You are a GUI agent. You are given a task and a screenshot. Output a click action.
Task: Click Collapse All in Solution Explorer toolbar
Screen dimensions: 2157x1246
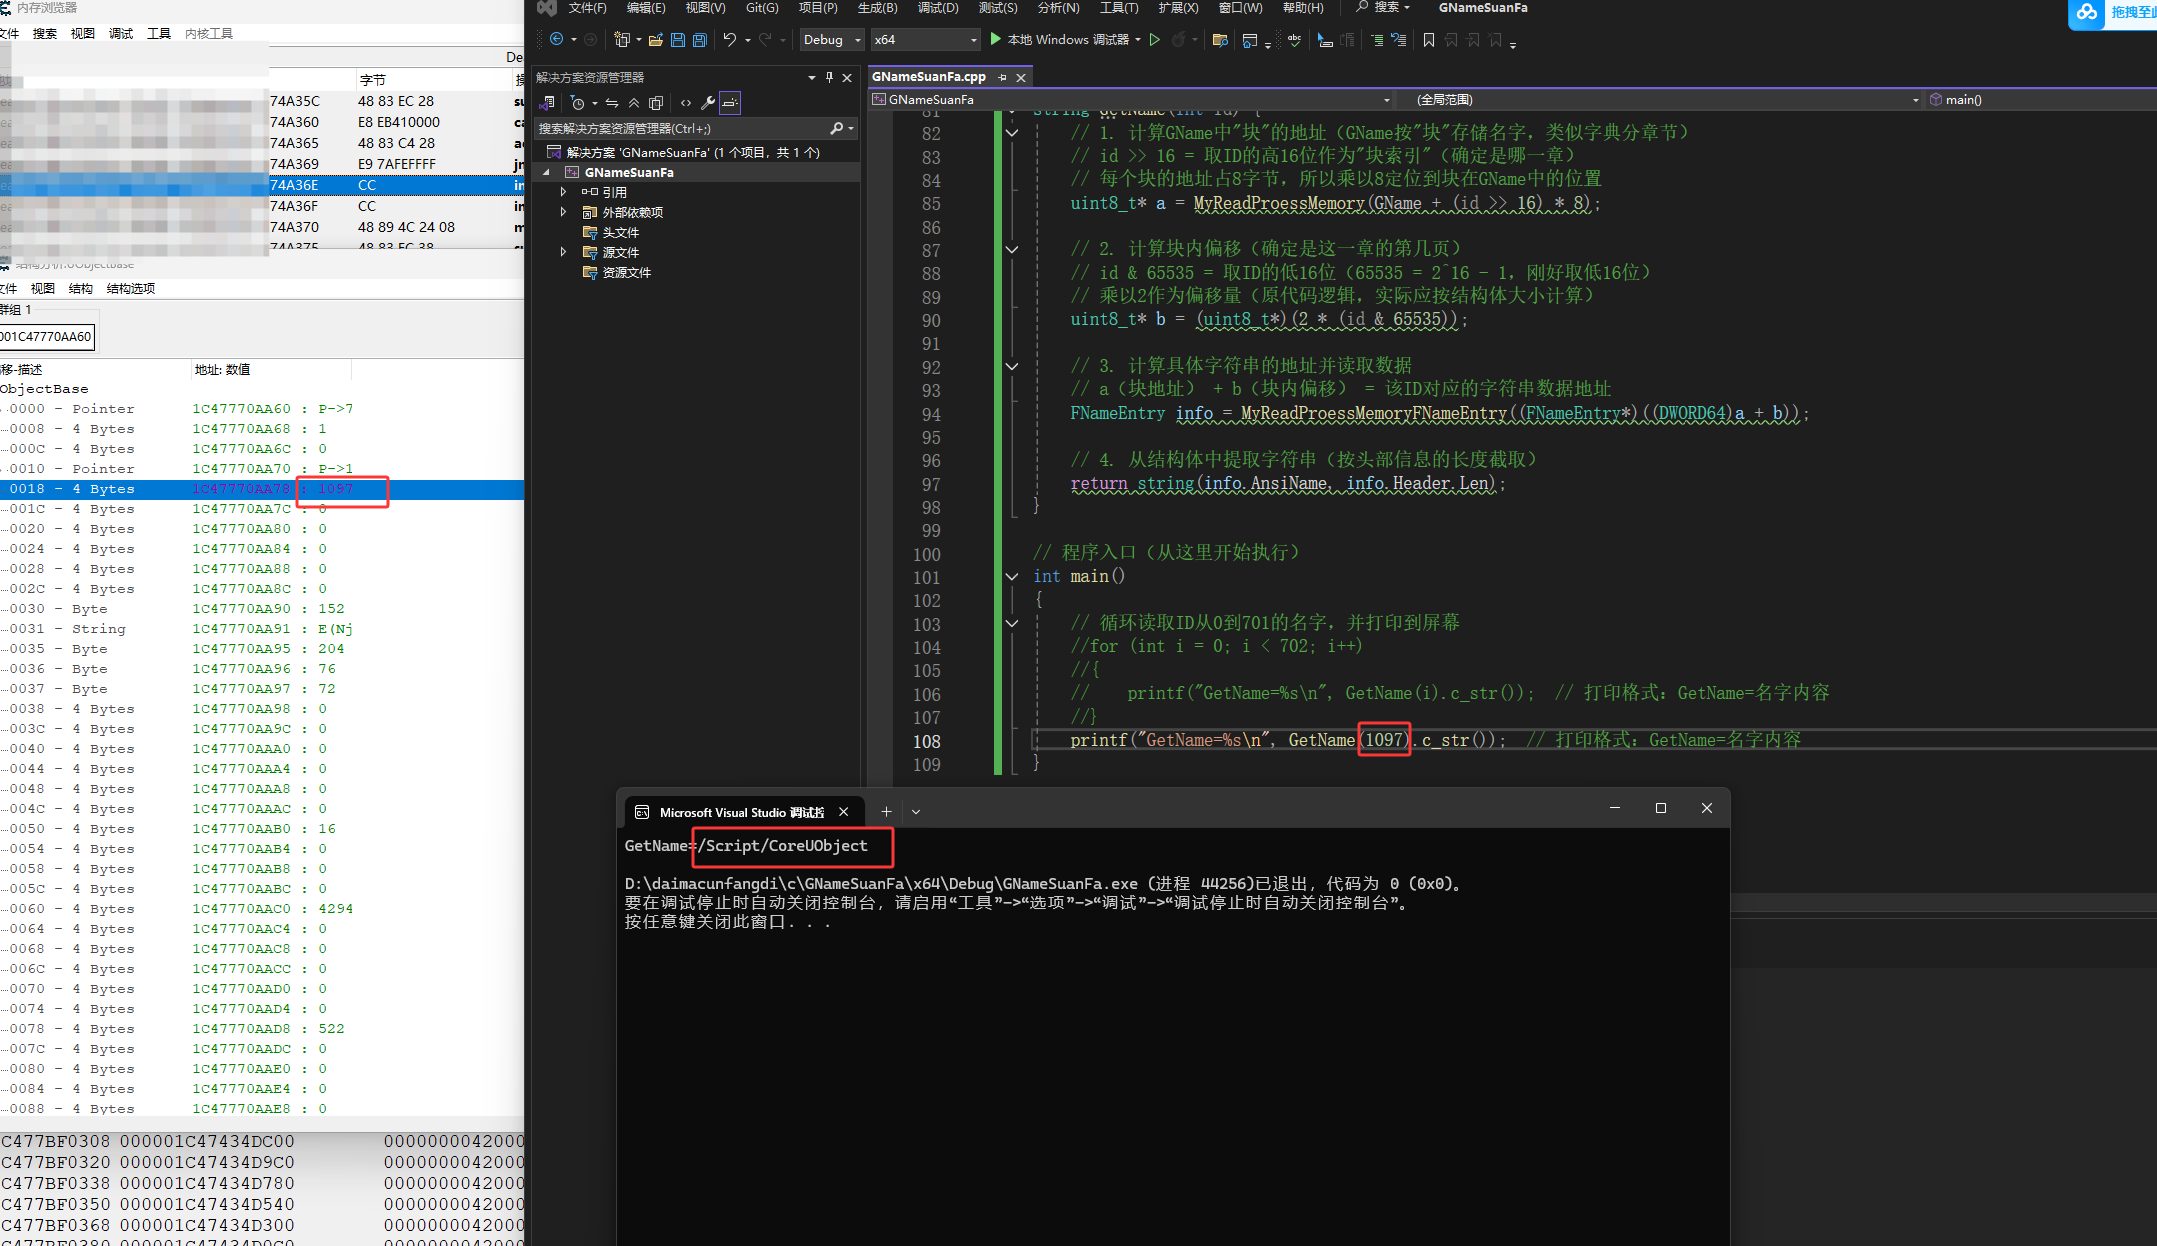click(x=634, y=103)
